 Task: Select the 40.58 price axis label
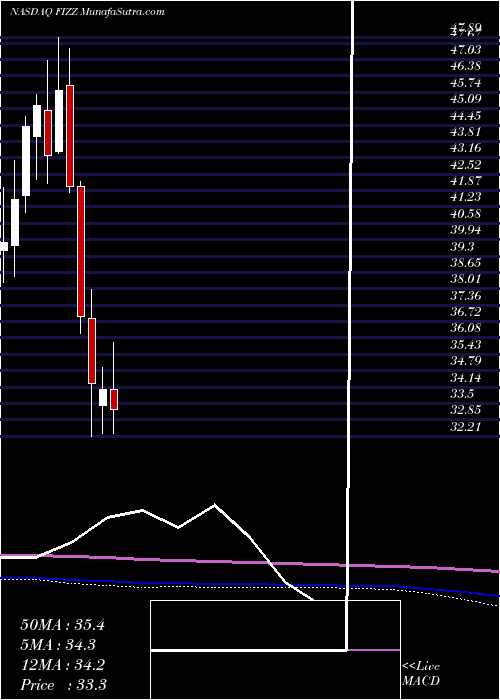pos(465,214)
